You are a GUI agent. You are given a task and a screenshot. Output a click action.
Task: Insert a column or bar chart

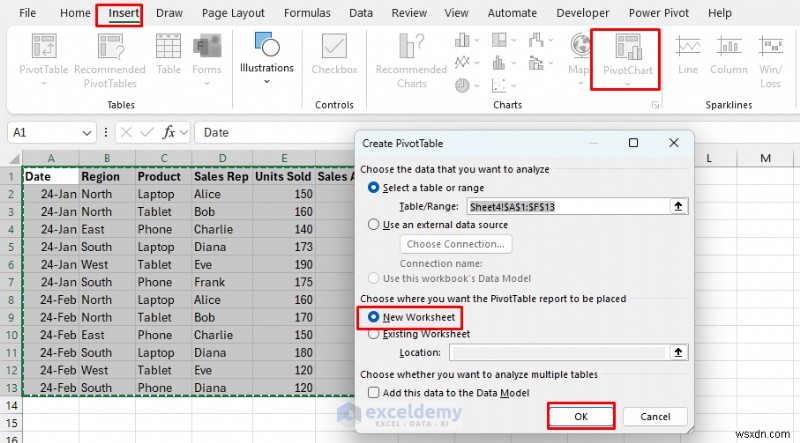(x=462, y=40)
